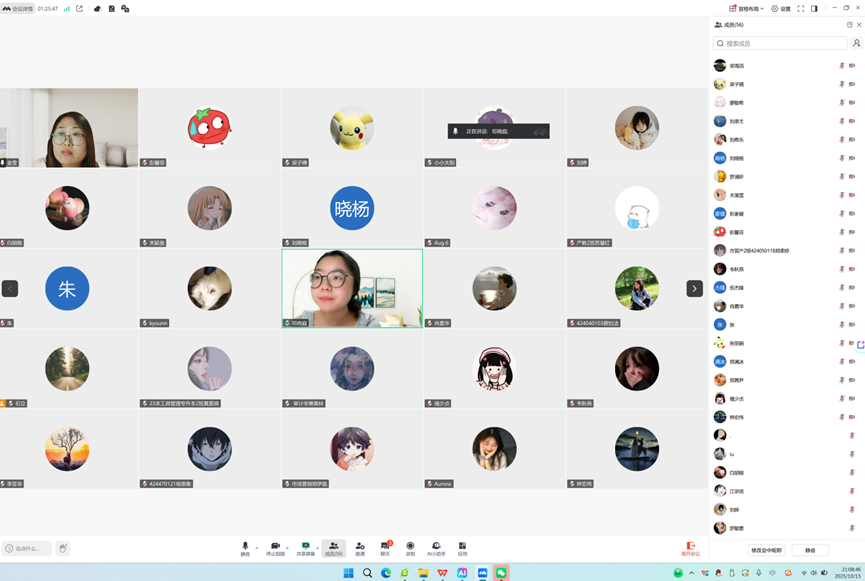This screenshot has width=865, height=581.
Task: Click the 修改会中昵称 button
Action: (x=766, y=550)
